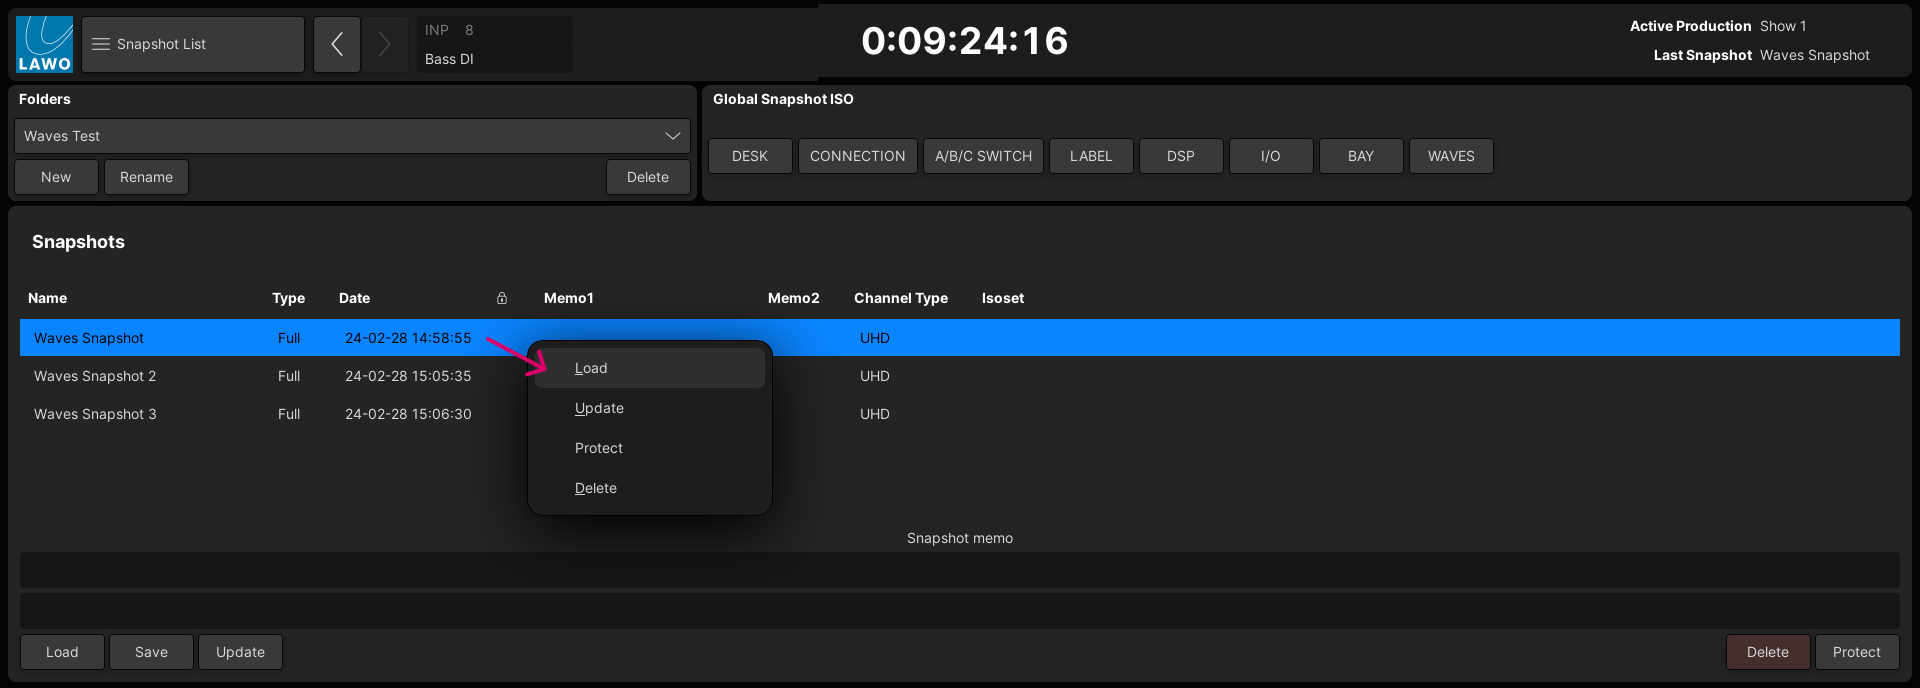Toggle the WAVES snapshot ISO button
The height and width of the screenshot is (688, 1920).
[1450, 156]
